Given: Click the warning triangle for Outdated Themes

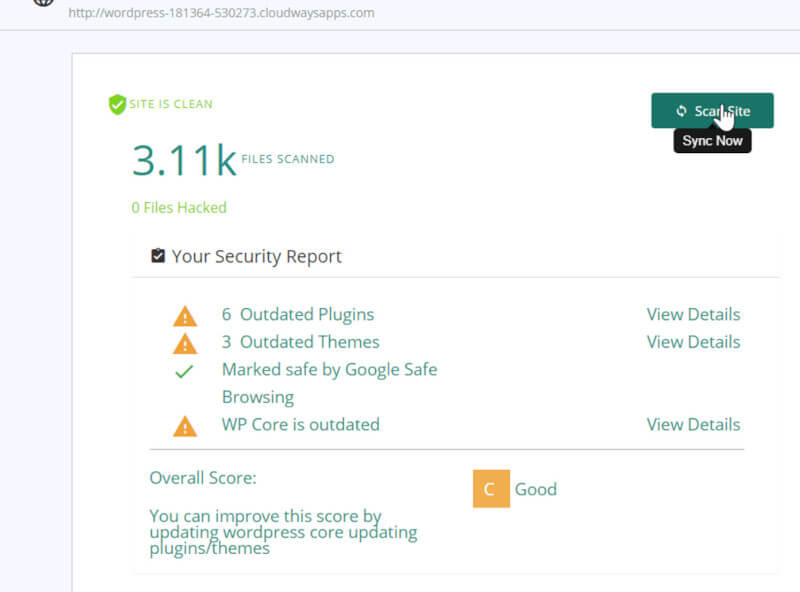Looking at the screenshot, I should (x=185, y=344).
